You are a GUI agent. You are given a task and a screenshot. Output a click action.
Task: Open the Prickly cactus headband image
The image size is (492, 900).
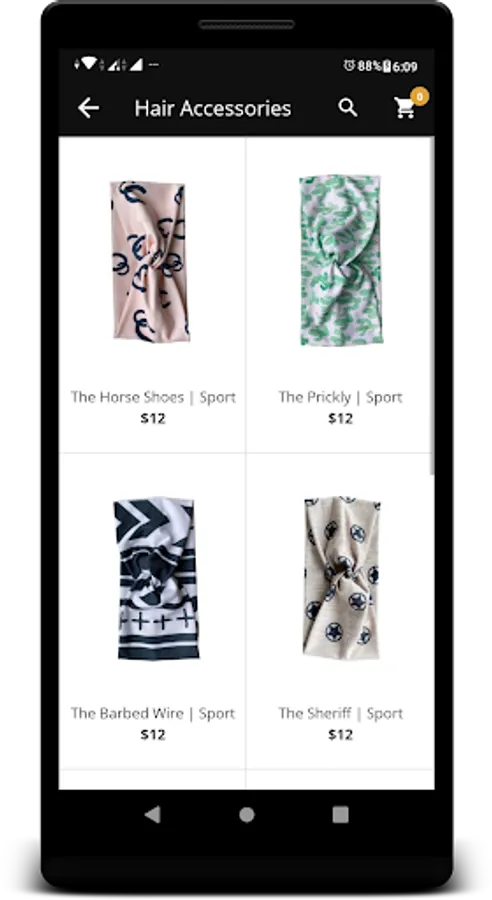[x=340, y=260]
